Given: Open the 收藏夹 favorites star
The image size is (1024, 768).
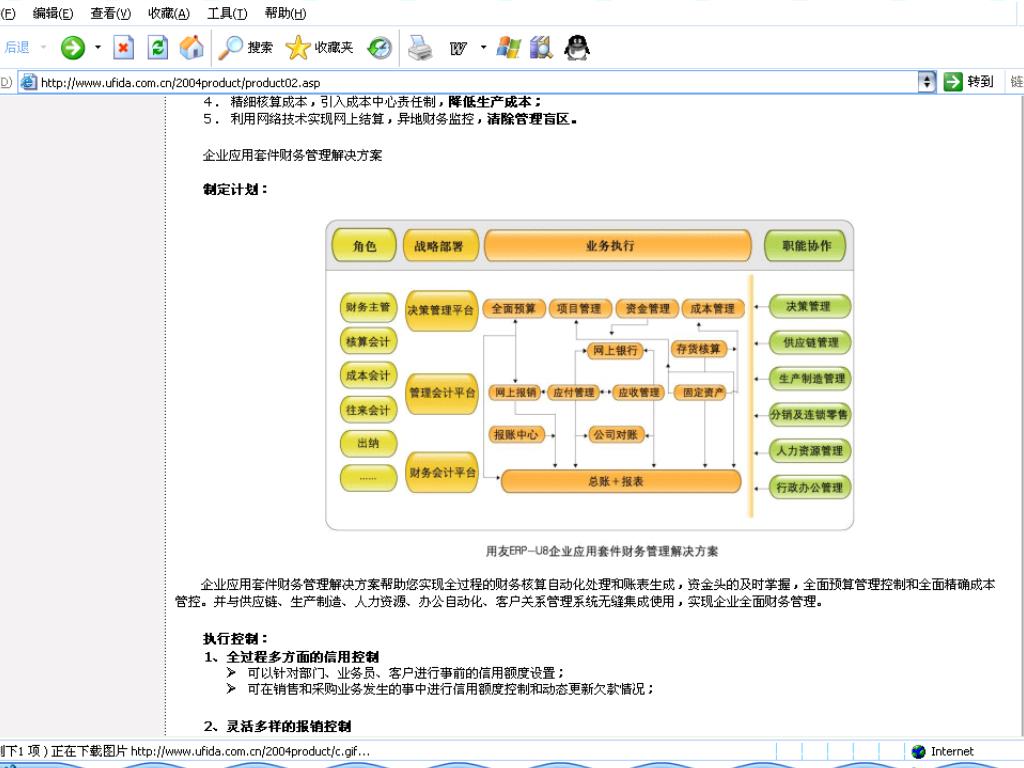Looking at the screenshot, I should 319,48.
